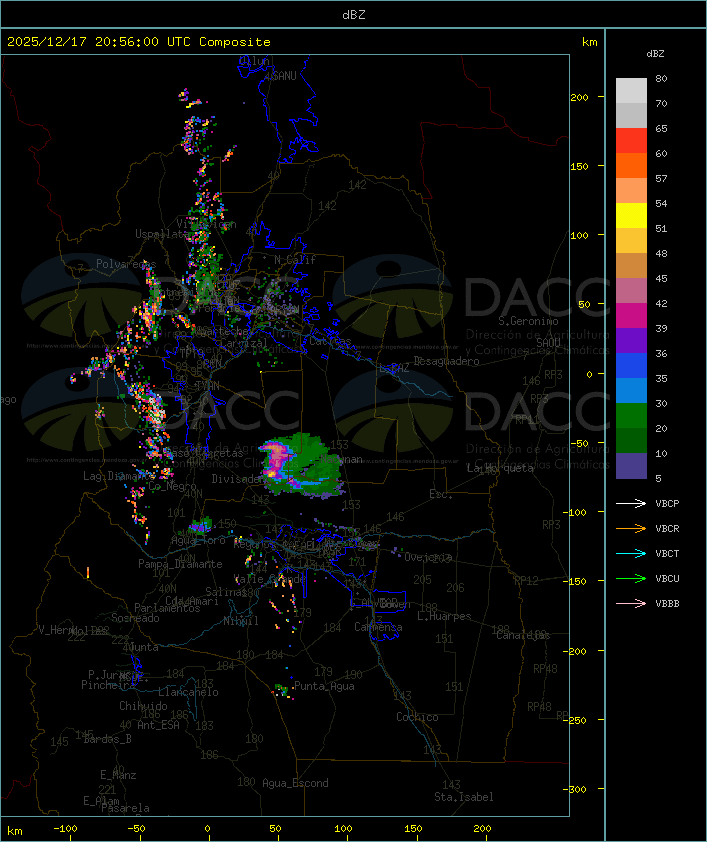This screenshot has width=707, height=842.
Task: Click the Chihuido place label
Action: coord(143,706)
